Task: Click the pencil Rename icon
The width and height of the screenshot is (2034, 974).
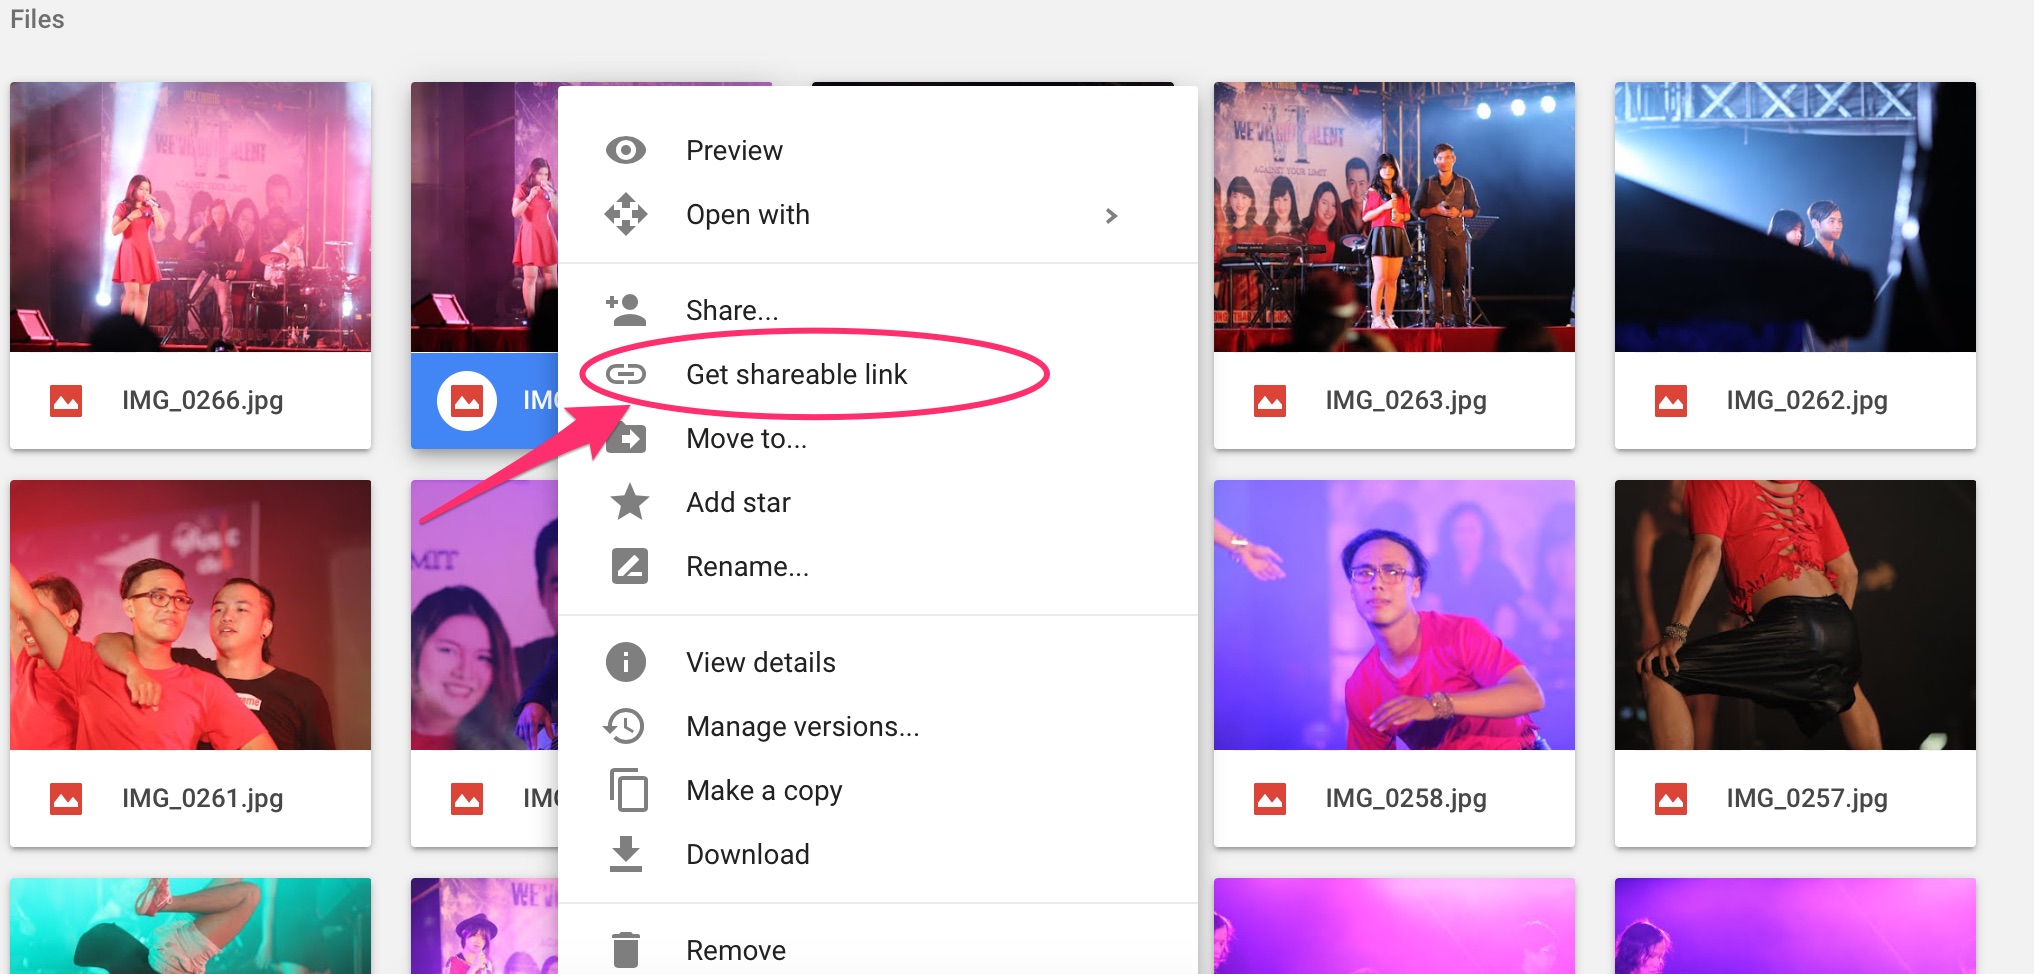Action: [x=629, y=567]
